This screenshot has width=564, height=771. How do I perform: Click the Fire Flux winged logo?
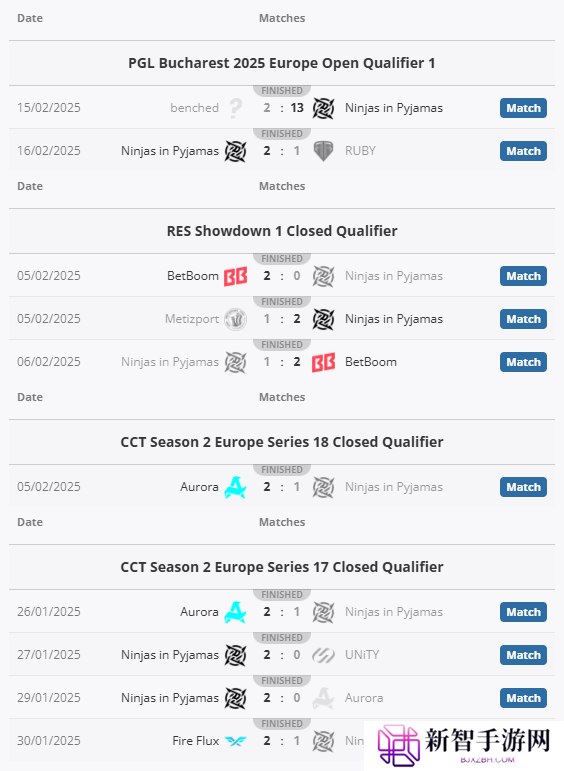coord(236,741)
